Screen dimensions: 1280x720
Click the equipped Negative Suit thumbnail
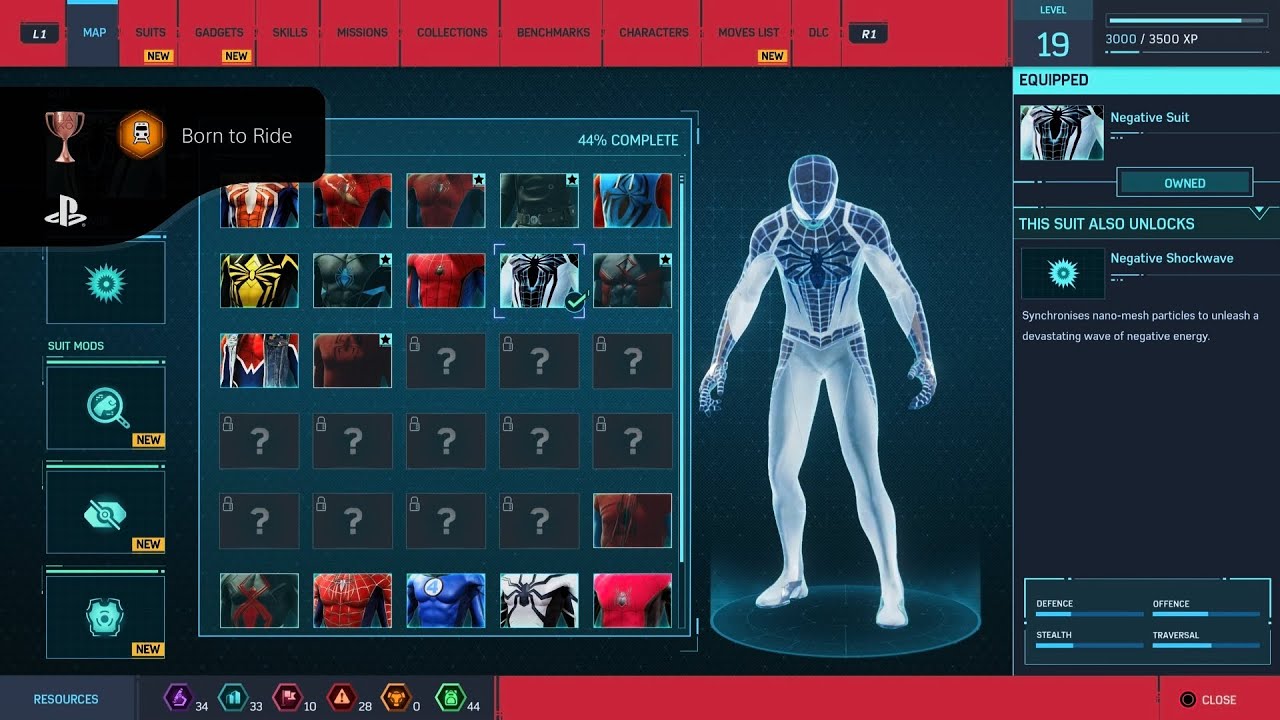coord(1062,132)
